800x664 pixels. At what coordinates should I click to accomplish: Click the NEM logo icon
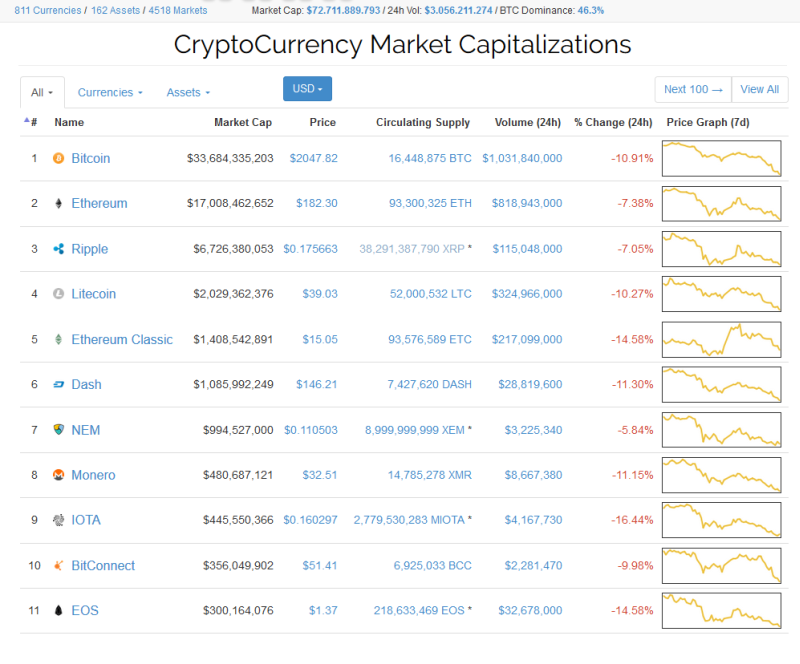[x=58, y=430]
